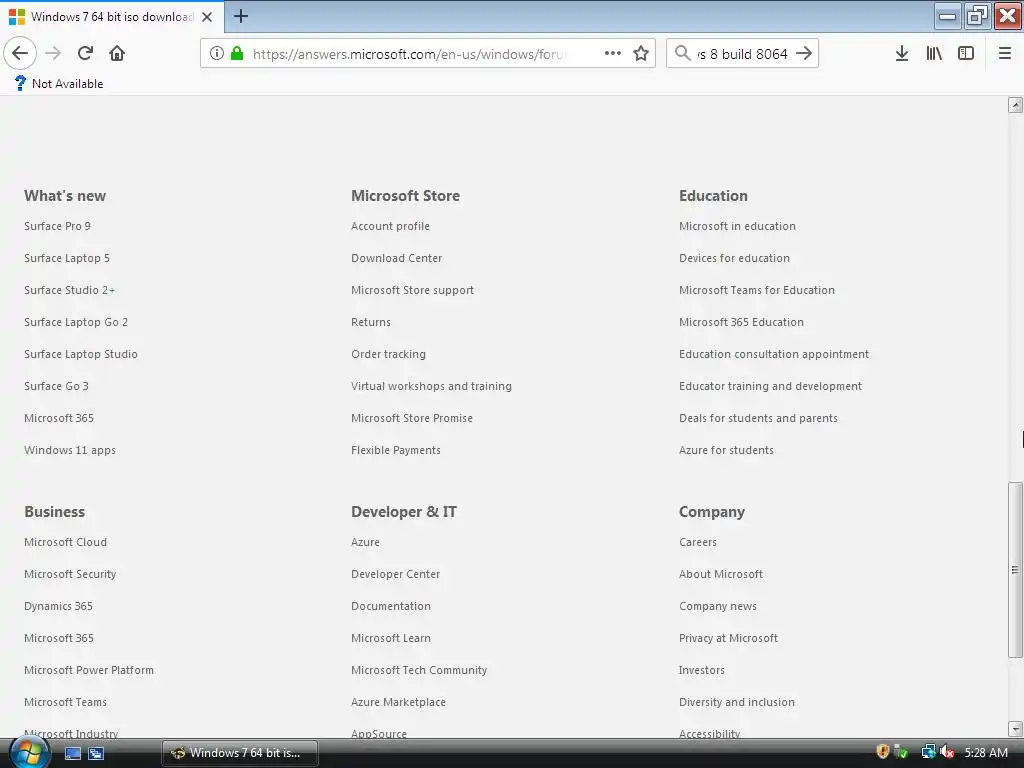Screen dimensions: 1024x768
Task: Toggle the sidebar view
Action: [x=966, y=53]
